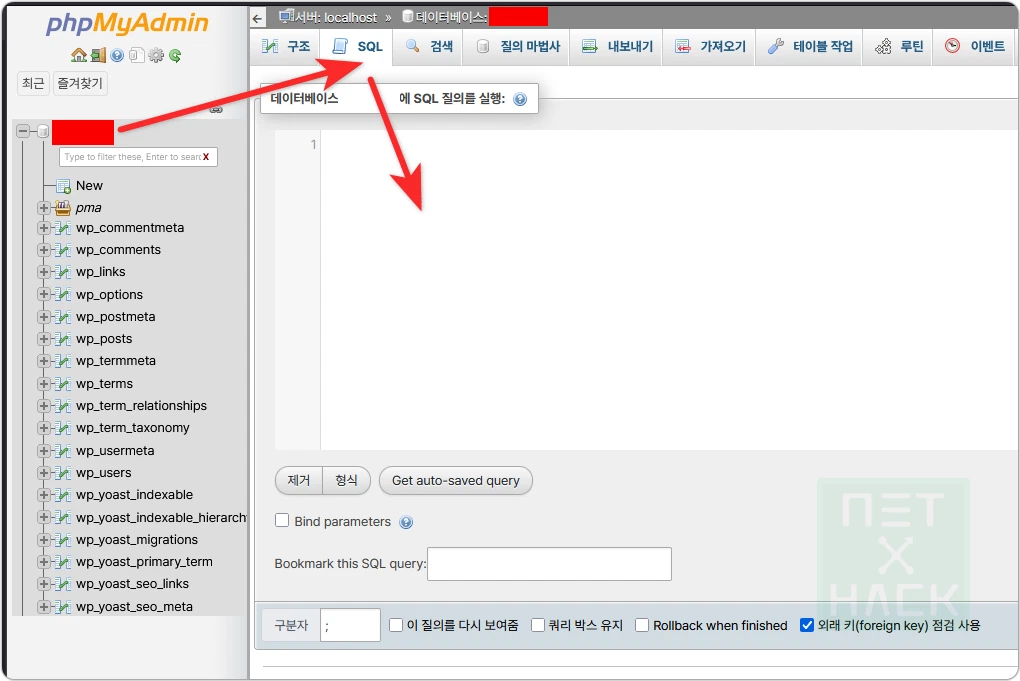Click the log out door icon

coord(98,56)
